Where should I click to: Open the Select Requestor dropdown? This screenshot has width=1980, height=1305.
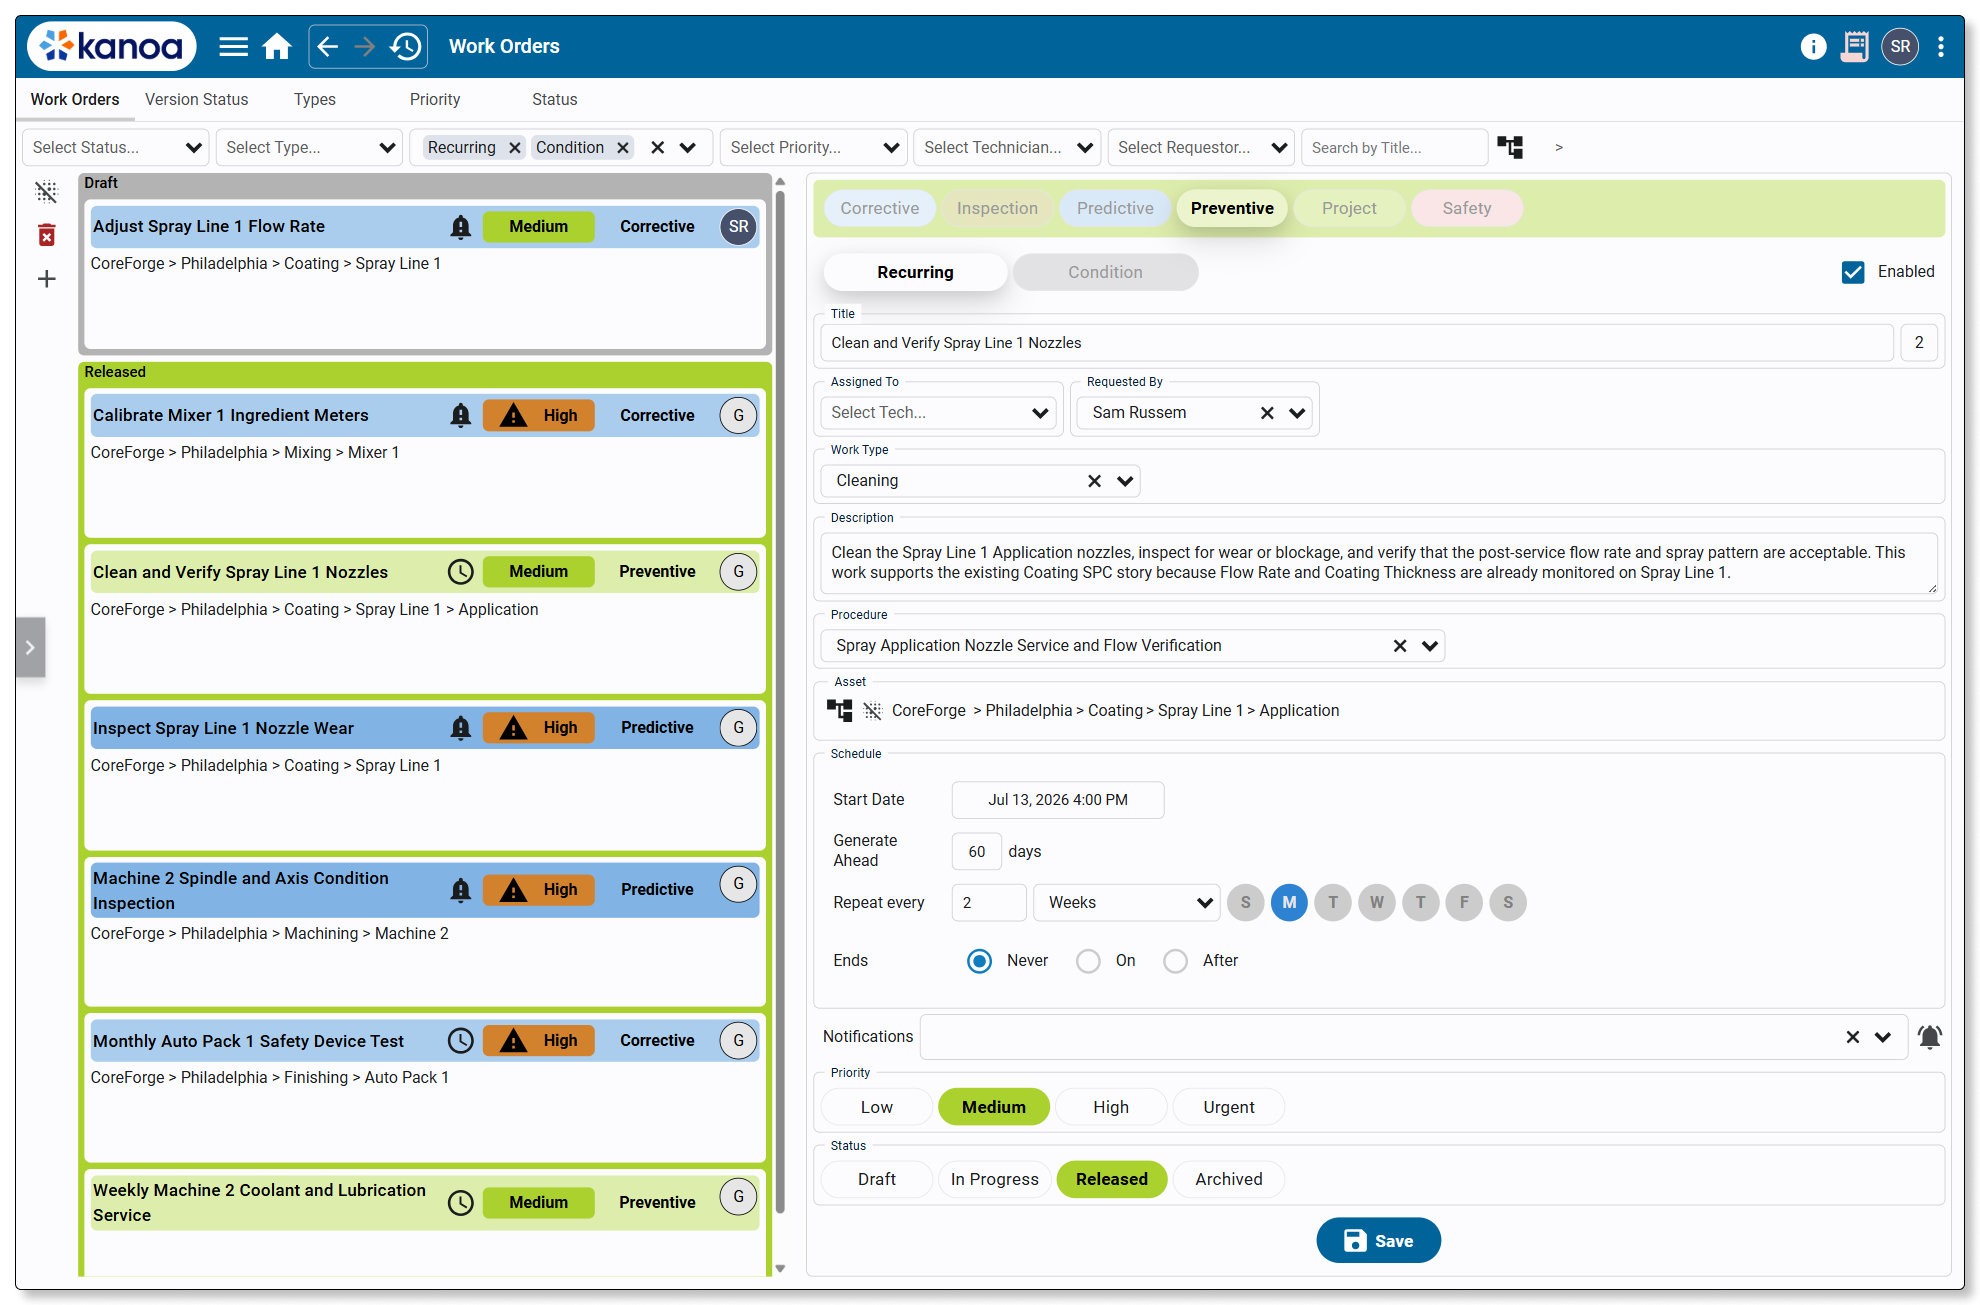click(x=1201, y=148)
